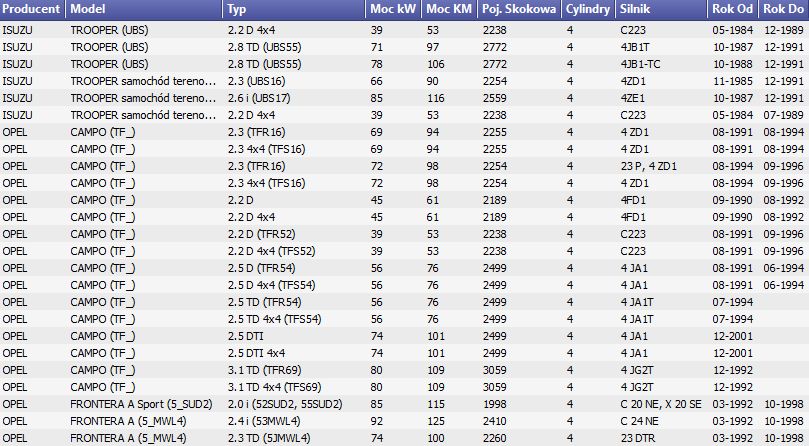Click the 2.3 (UBS16) type cell
Viewport: 809px width, 446px height.
[x=256, y=81]
